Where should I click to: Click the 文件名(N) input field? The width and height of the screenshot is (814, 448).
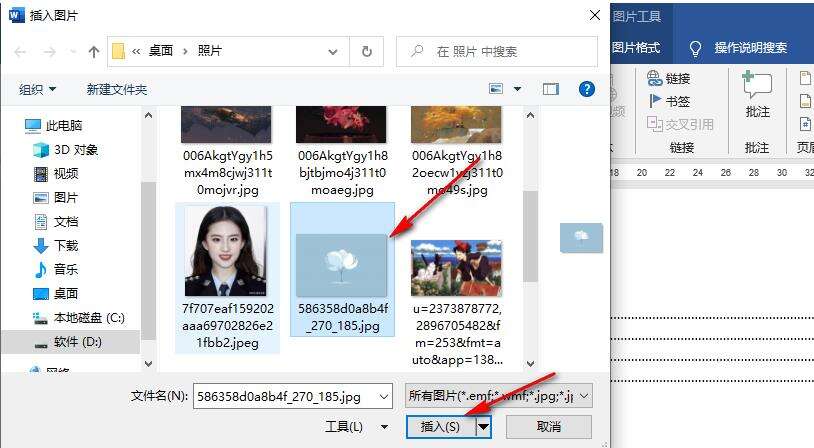(293, 397)
